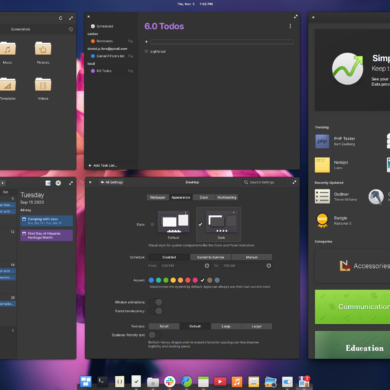Launch Slack from the dock
This screenshot has height=390, width=390.
(170, 381)
